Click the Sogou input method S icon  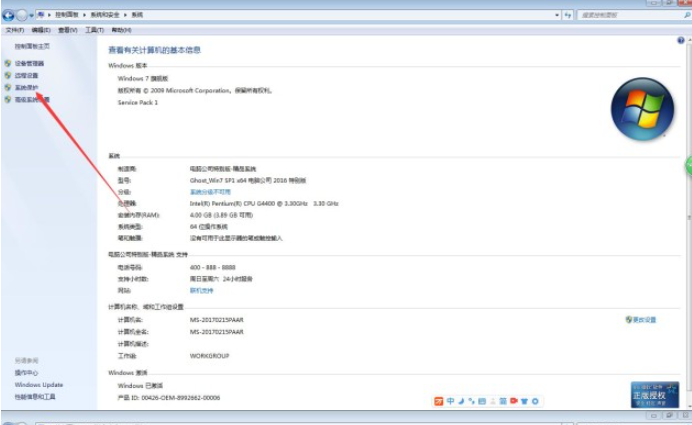coord(438,401)
